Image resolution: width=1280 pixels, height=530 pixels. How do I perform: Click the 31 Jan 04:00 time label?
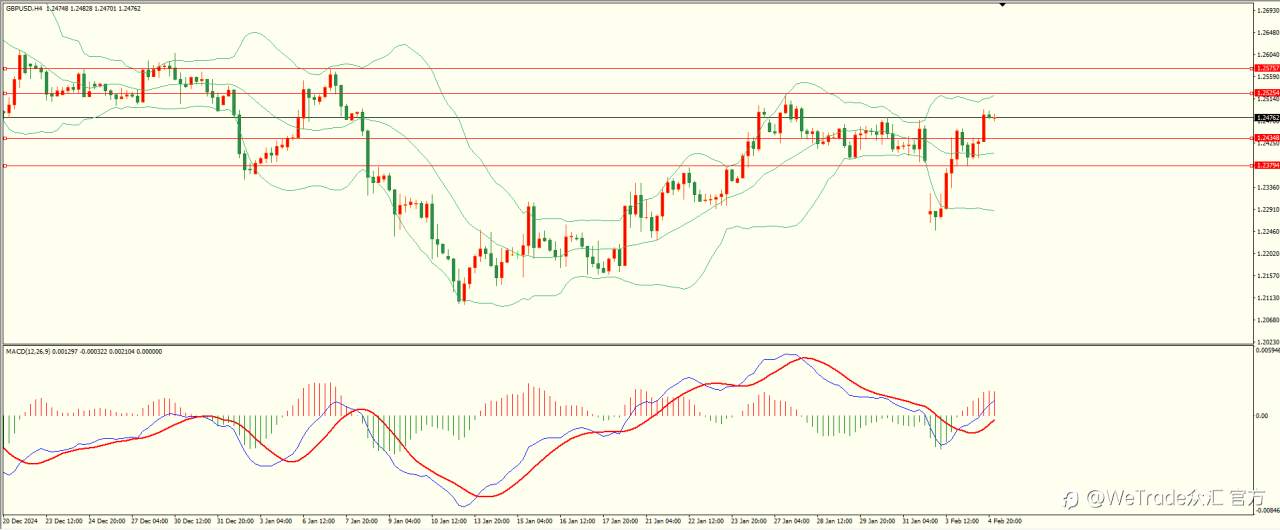point(920,521)
